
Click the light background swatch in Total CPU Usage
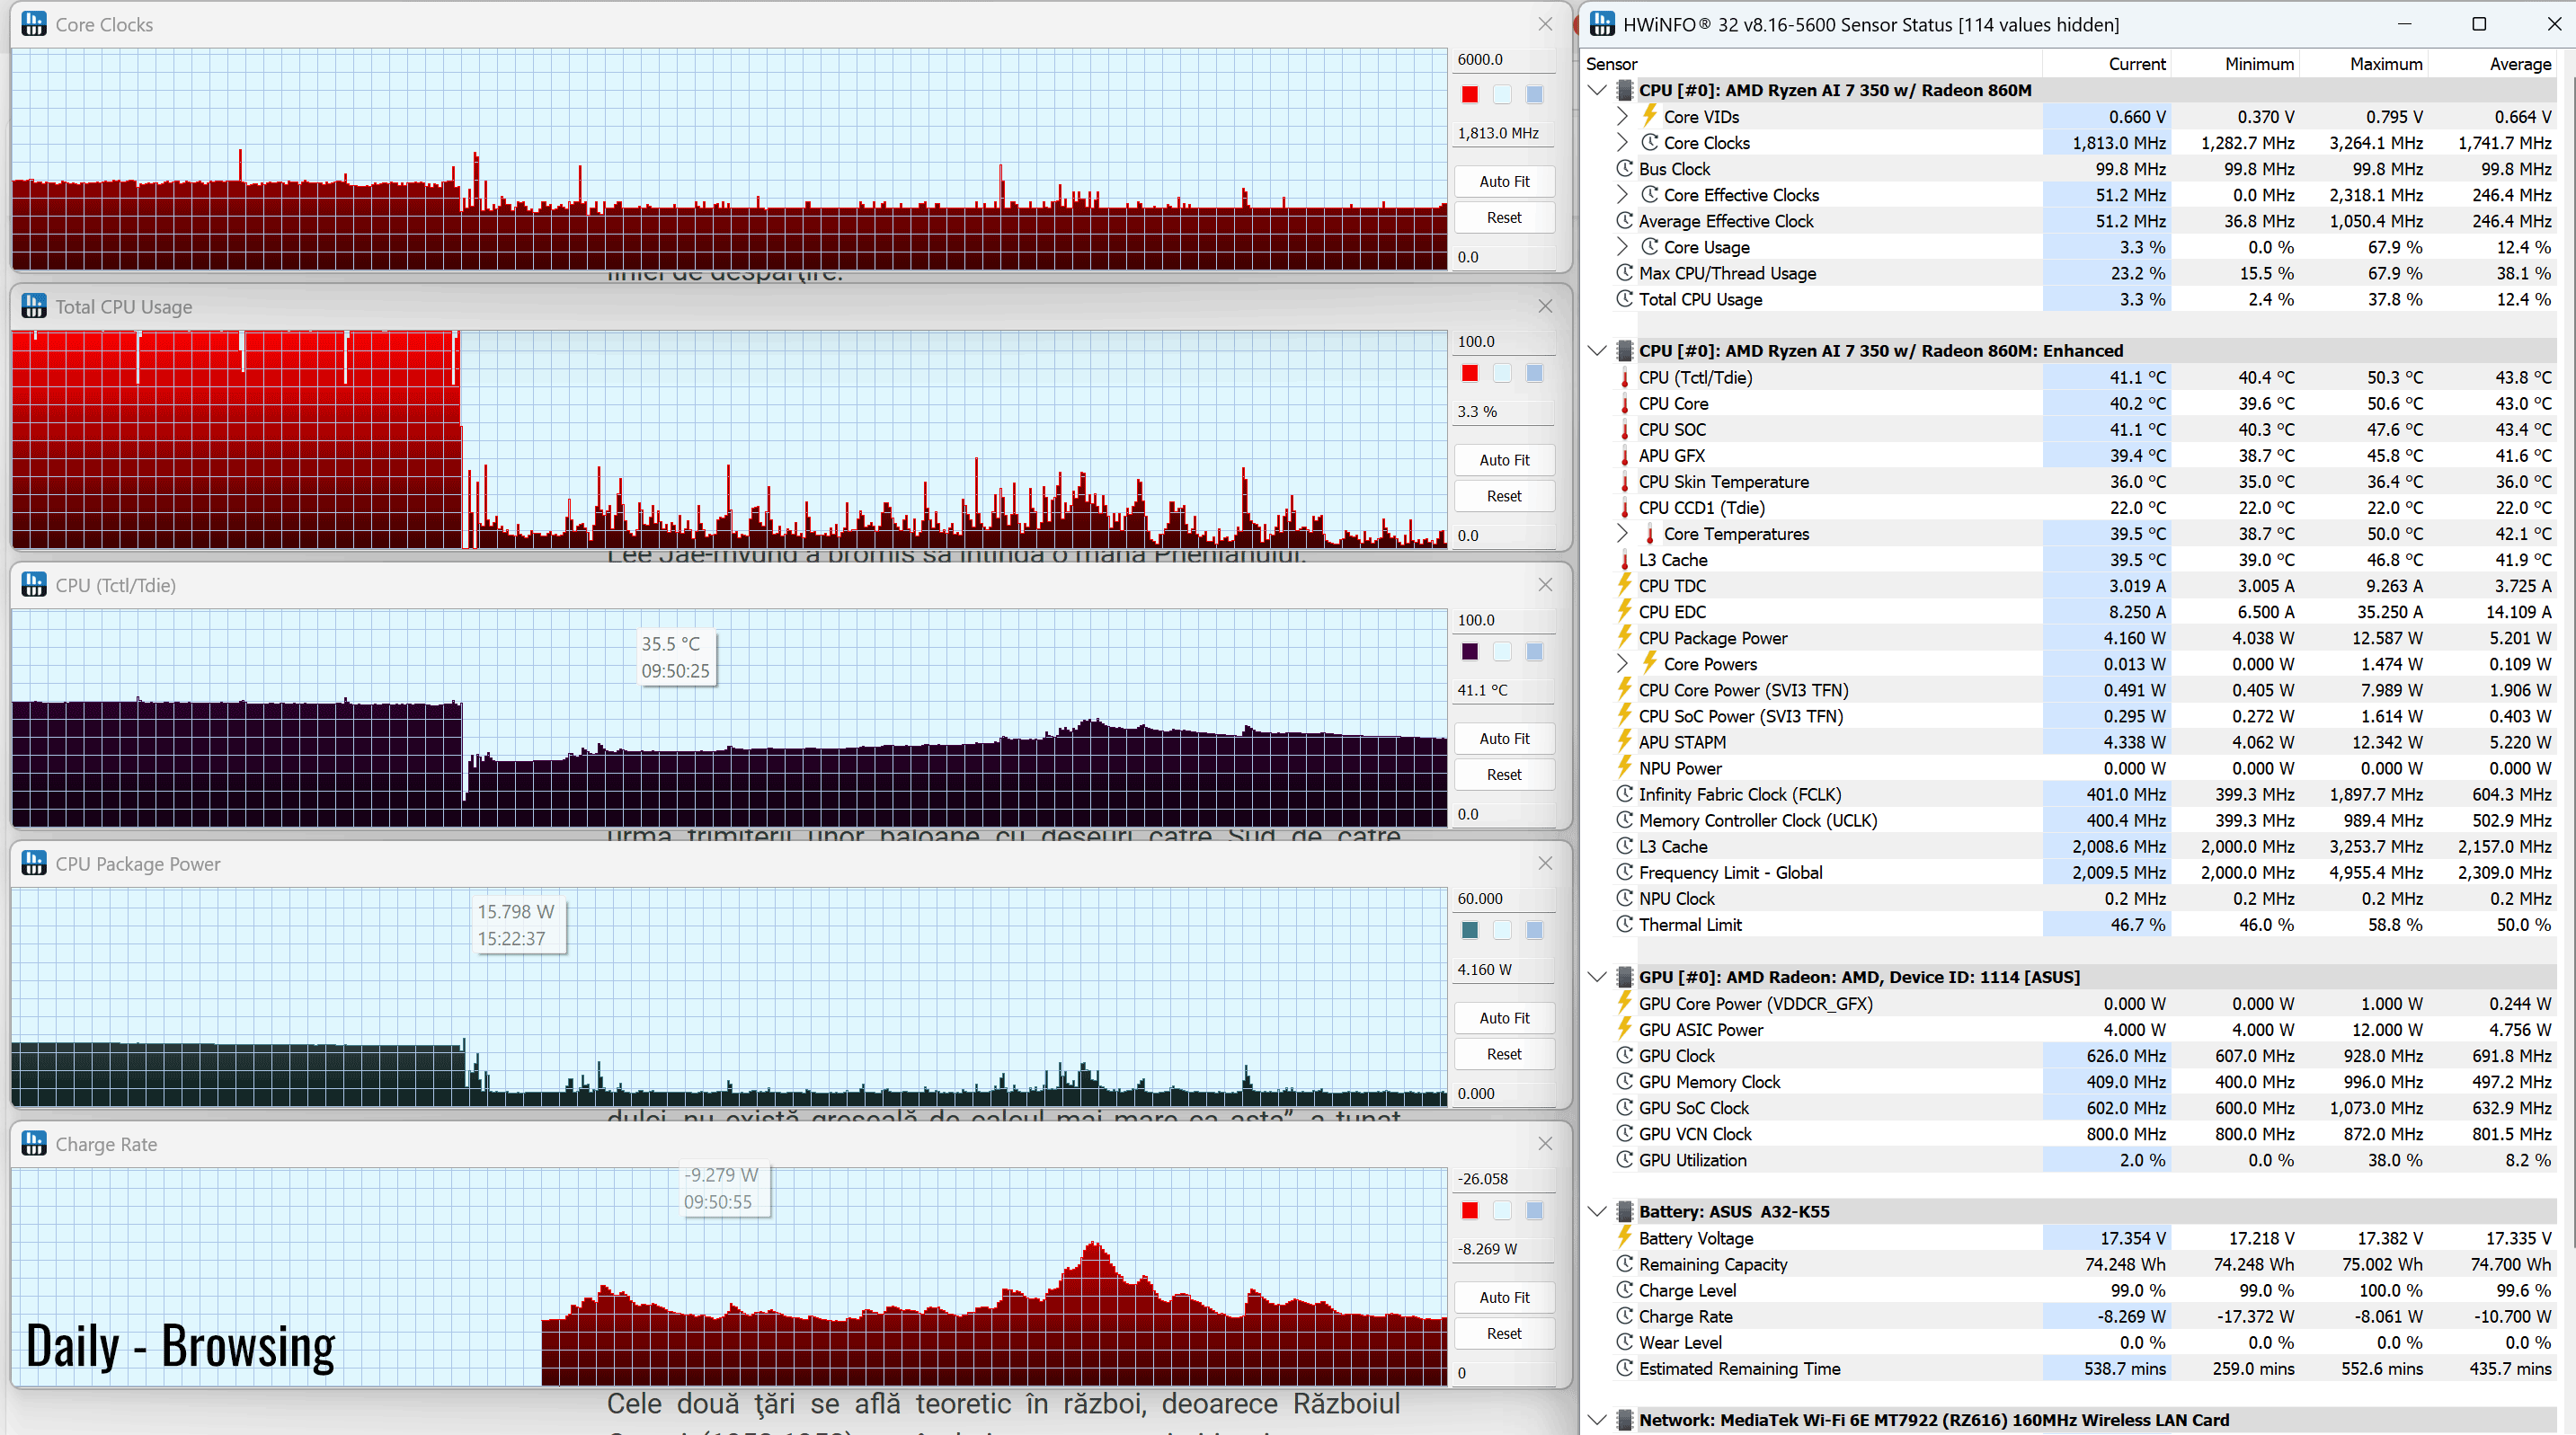click(1502, 373)
